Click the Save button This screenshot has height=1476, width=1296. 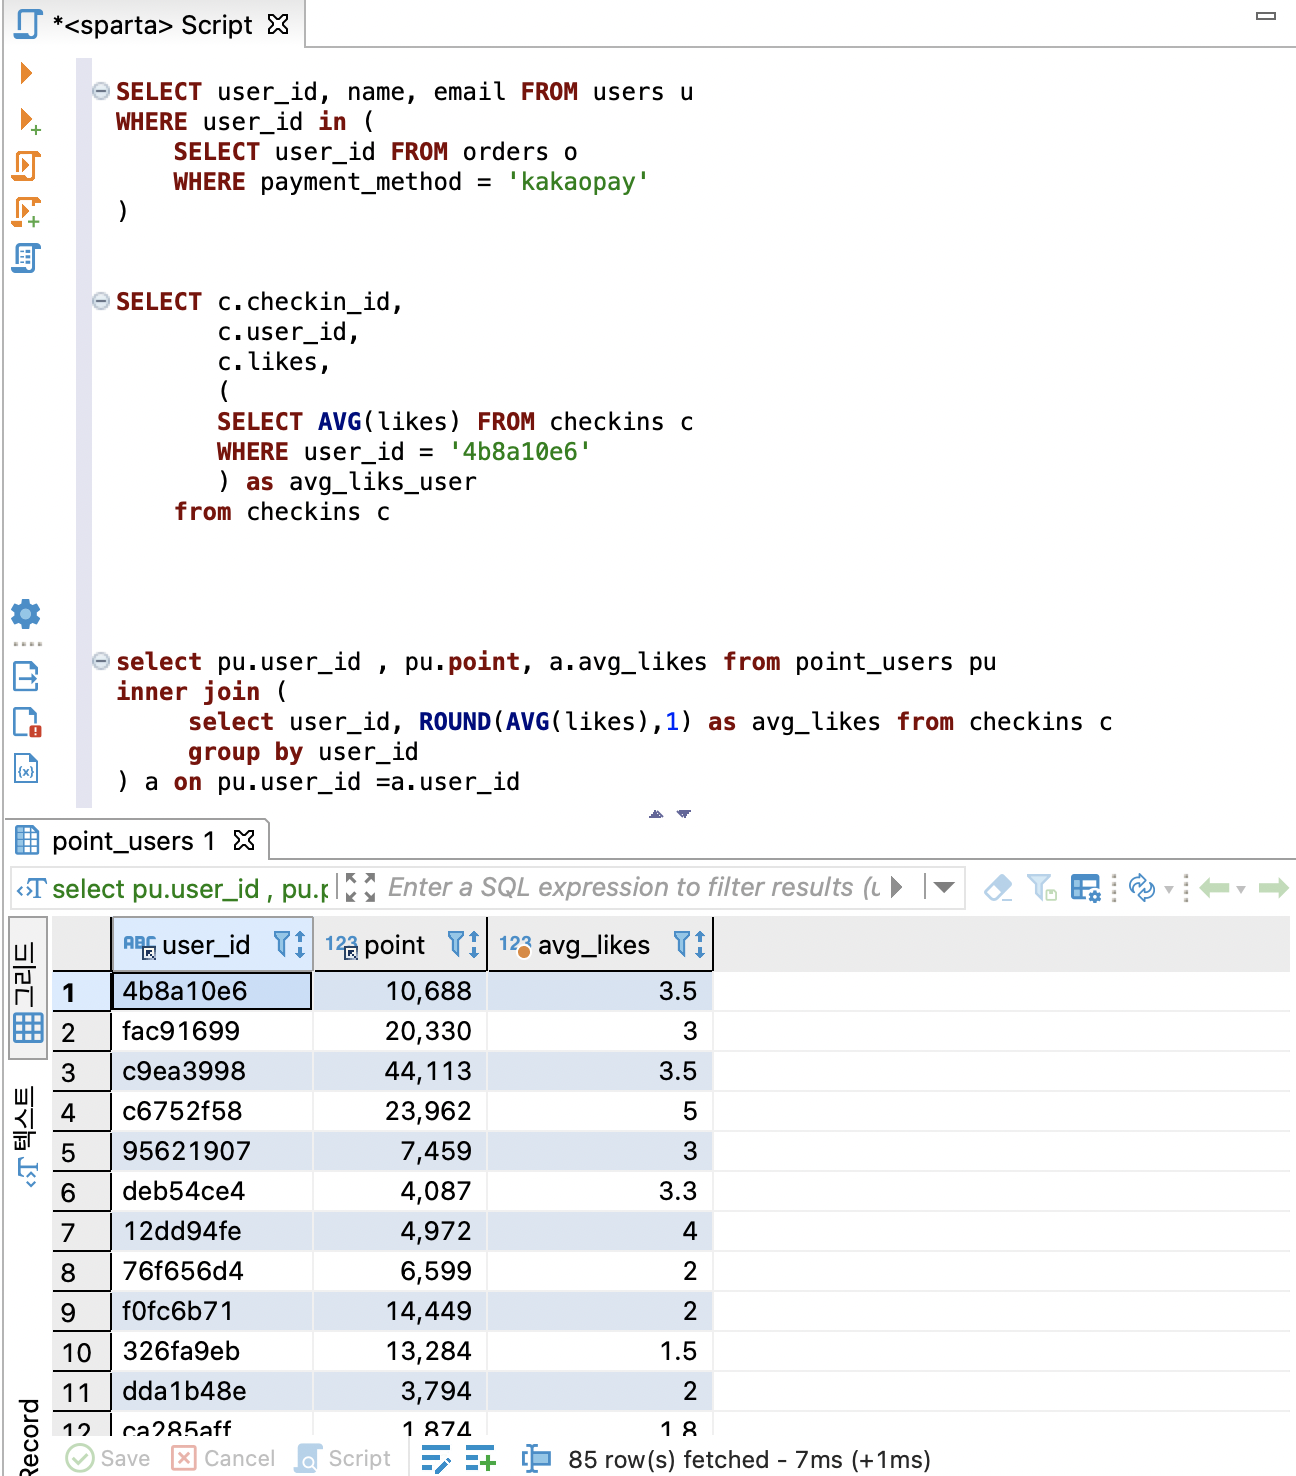click(x=108, y=1458)
